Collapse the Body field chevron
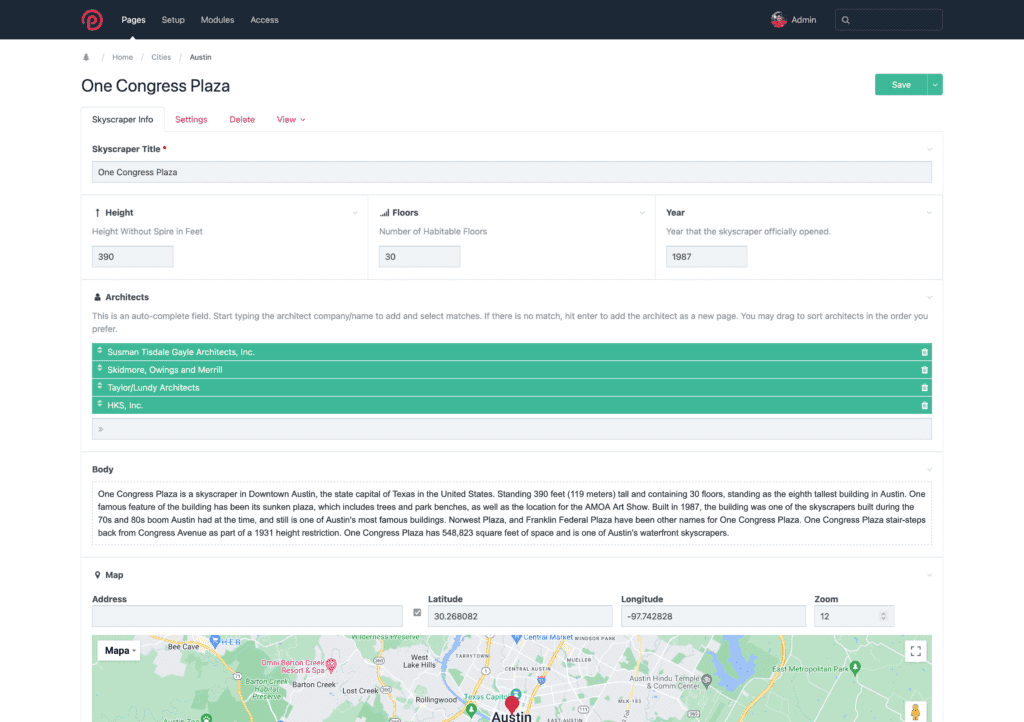The width and height of the screenshot is (1024, 722). tap(929, 470)
